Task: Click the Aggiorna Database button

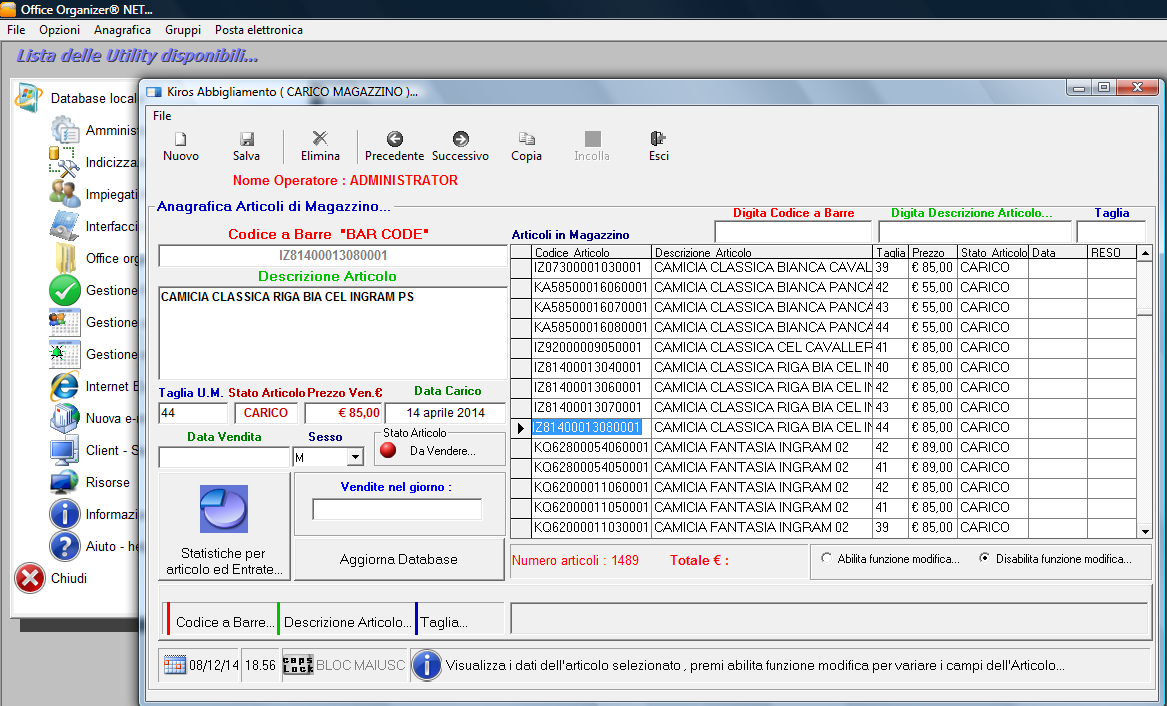Action: pos(399,559)
